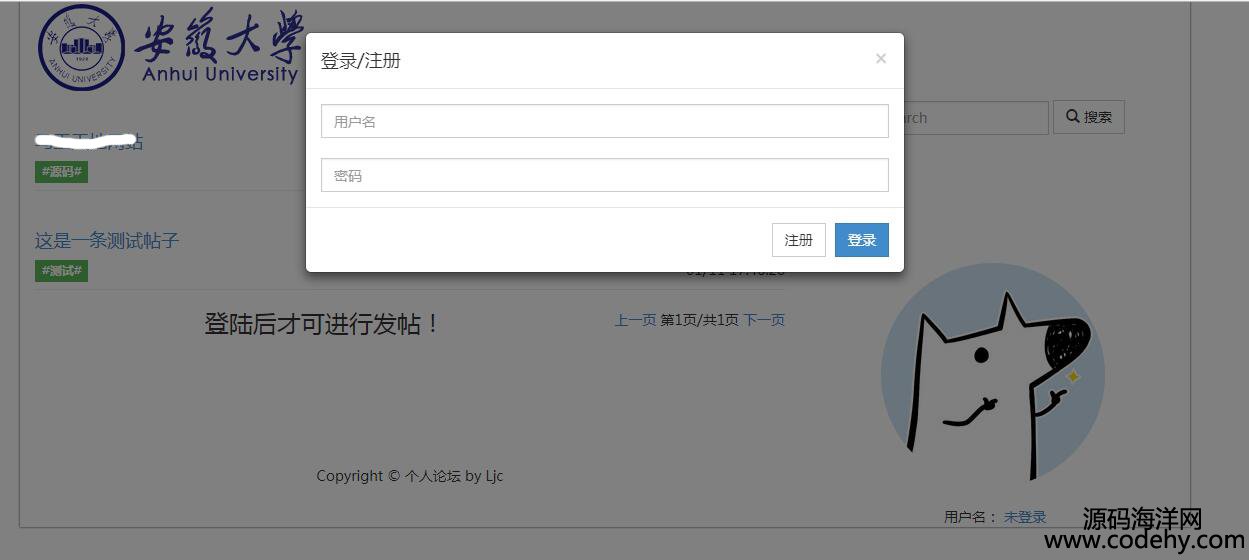Click the 搜索 search button
Image resolution: width=1249 pixels, height=560 pixels.
(x=1089, y=117)
